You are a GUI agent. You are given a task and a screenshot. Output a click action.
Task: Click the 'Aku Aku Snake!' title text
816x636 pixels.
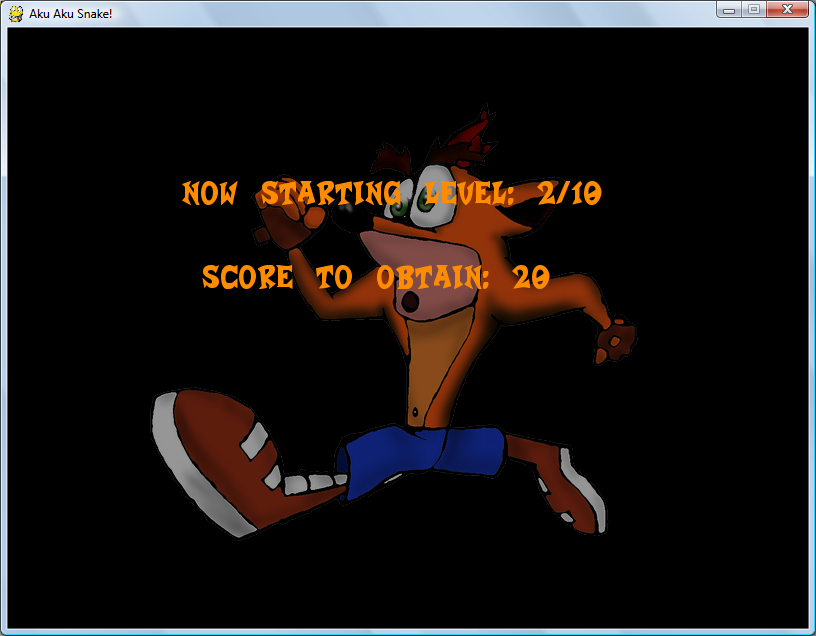(x=71, y=14)
